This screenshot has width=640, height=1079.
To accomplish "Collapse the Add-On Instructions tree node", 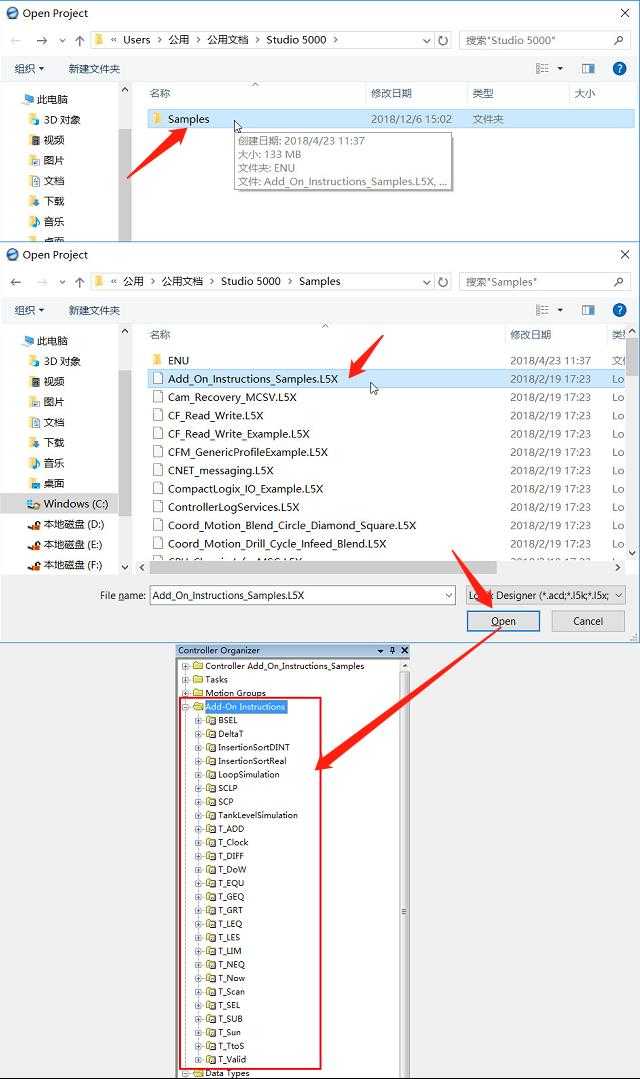I will tap(185, 707).
